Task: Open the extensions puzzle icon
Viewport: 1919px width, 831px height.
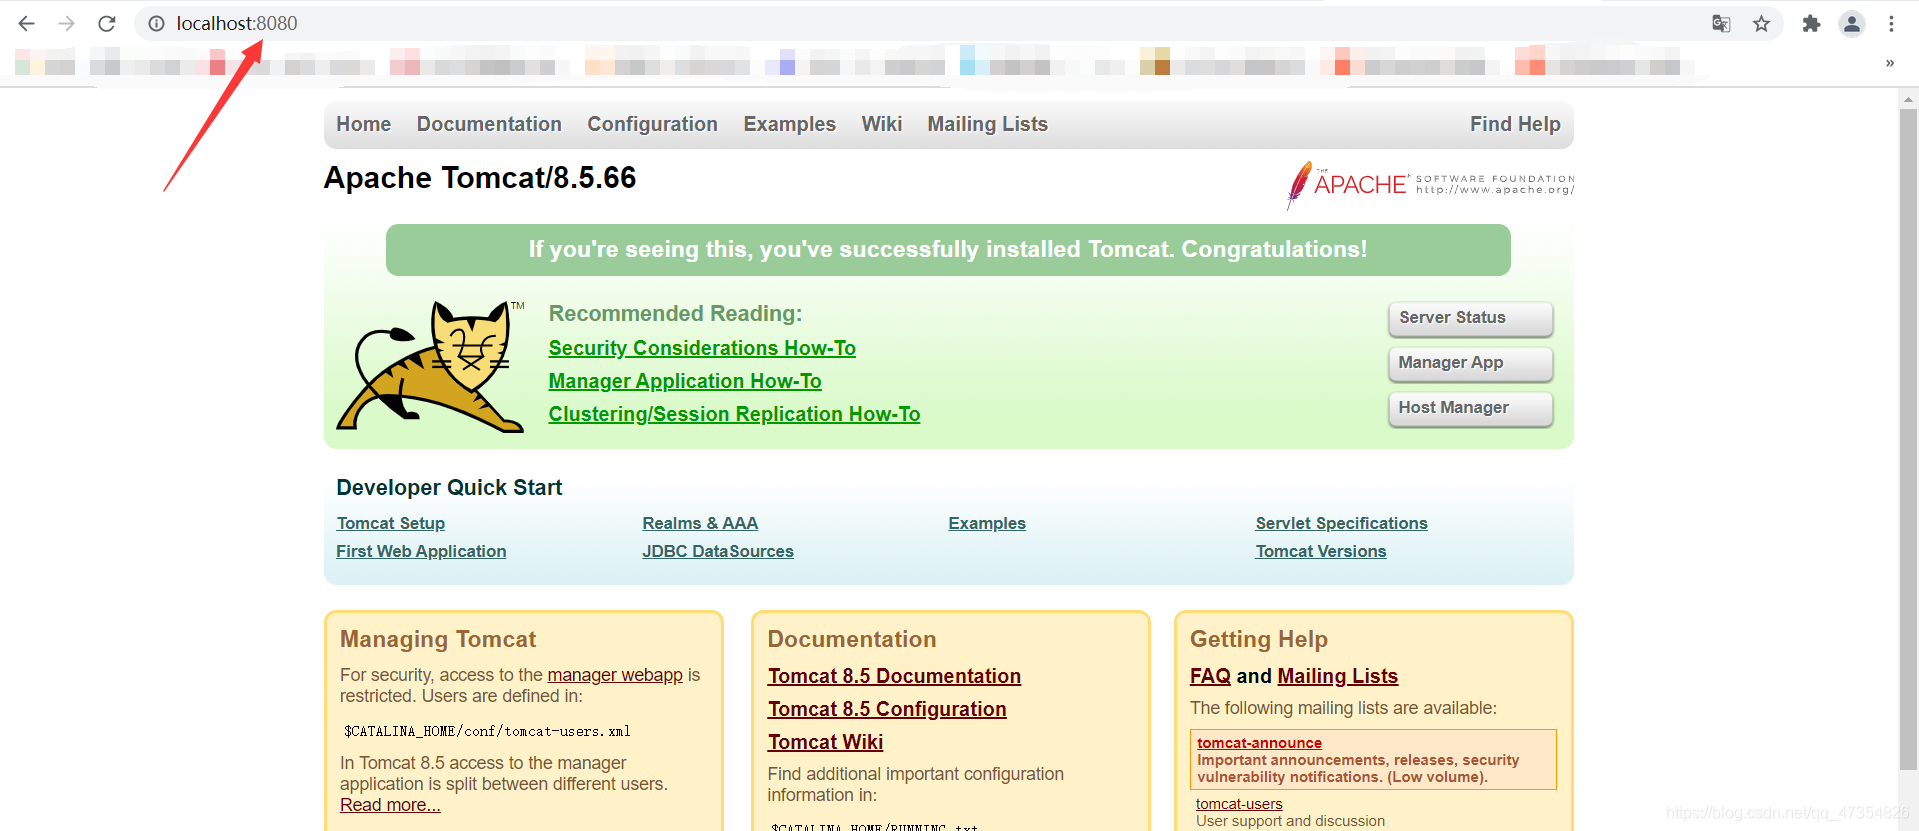Action: [x=1811, y=23]
